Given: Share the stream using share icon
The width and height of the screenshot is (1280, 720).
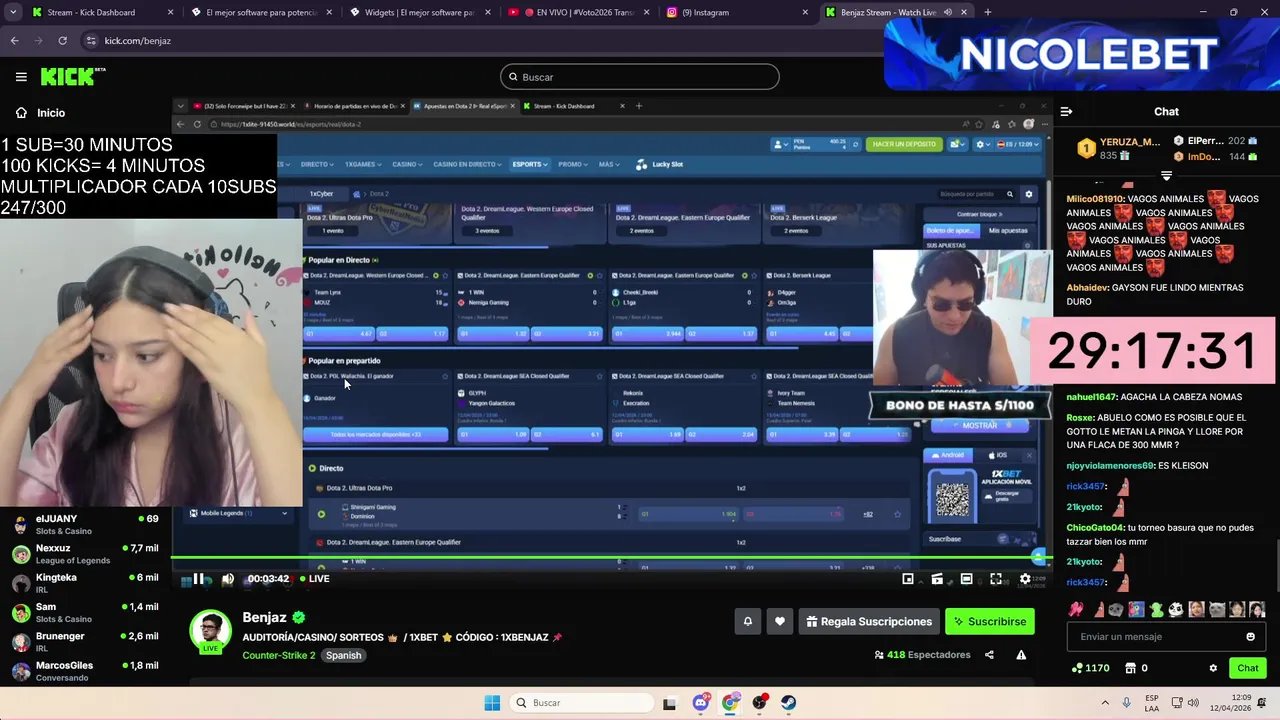Looking at the screenshot, I should coord(989,655).
